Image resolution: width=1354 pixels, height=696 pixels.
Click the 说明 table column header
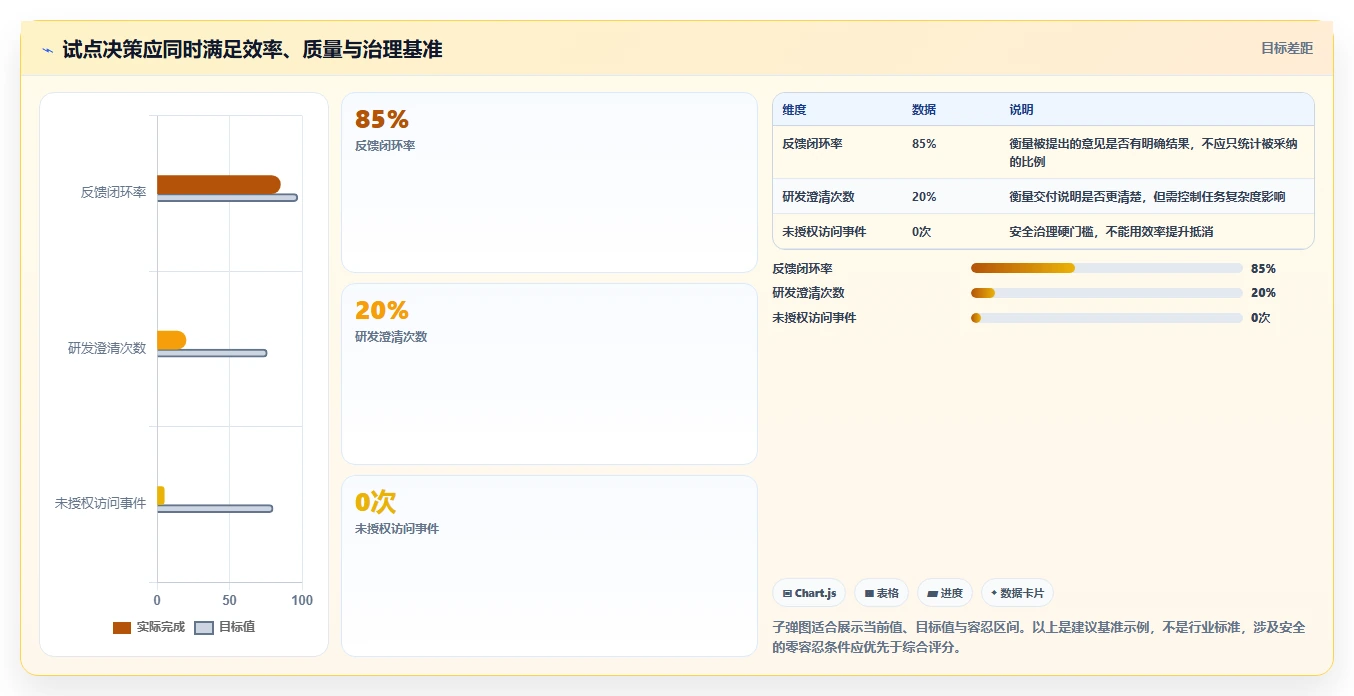[1021, 110]
